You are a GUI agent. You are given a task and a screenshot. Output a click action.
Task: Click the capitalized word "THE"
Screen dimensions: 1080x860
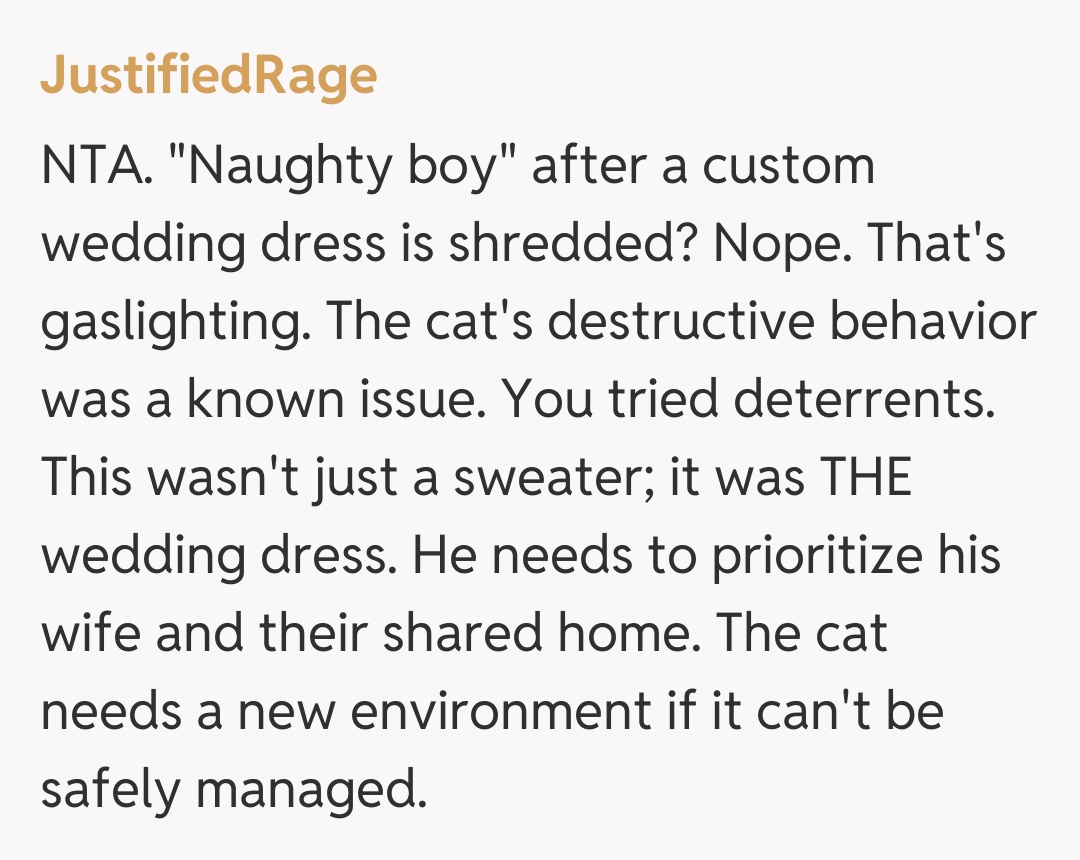865,479
